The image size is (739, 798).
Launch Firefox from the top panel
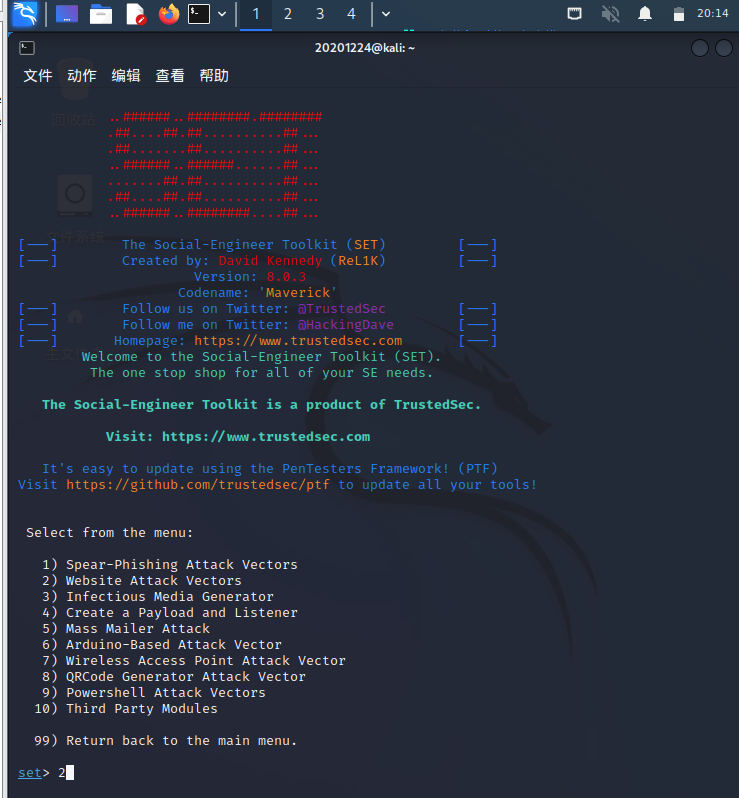[x=169, y=14]
